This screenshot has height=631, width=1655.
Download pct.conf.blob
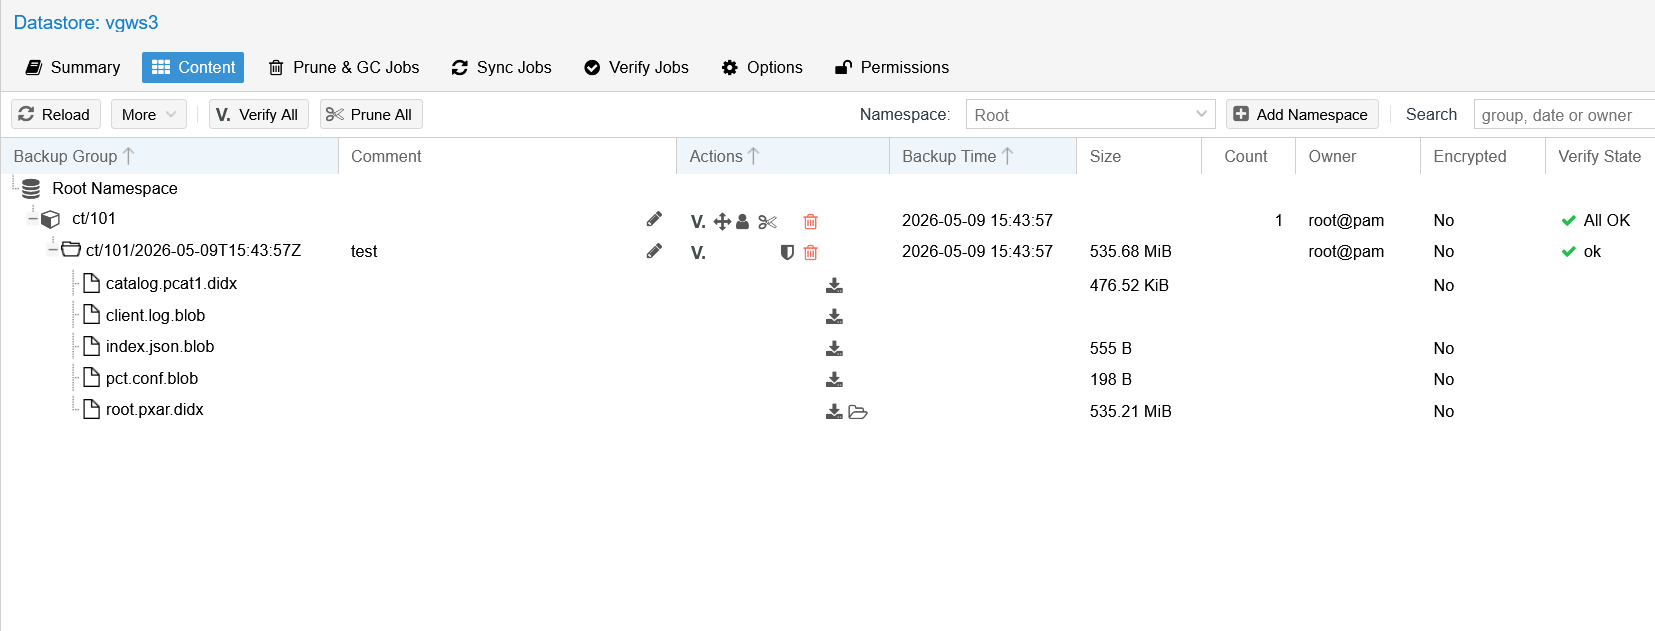click(x=834, y=380)
